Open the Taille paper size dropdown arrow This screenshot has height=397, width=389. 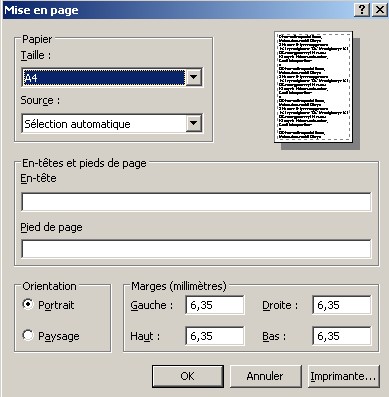[194, 78]
